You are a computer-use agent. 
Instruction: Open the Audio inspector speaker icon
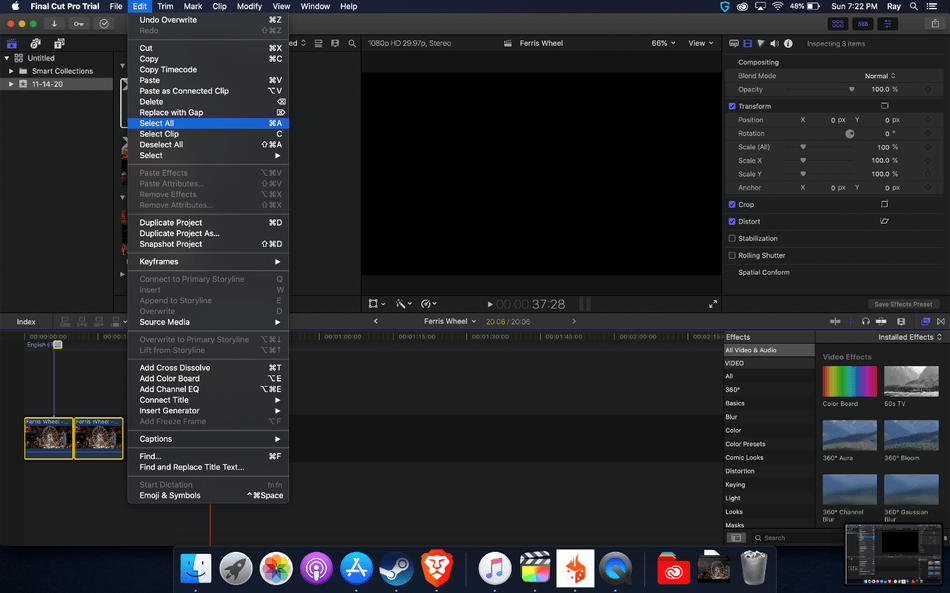(x=774, y=44)
